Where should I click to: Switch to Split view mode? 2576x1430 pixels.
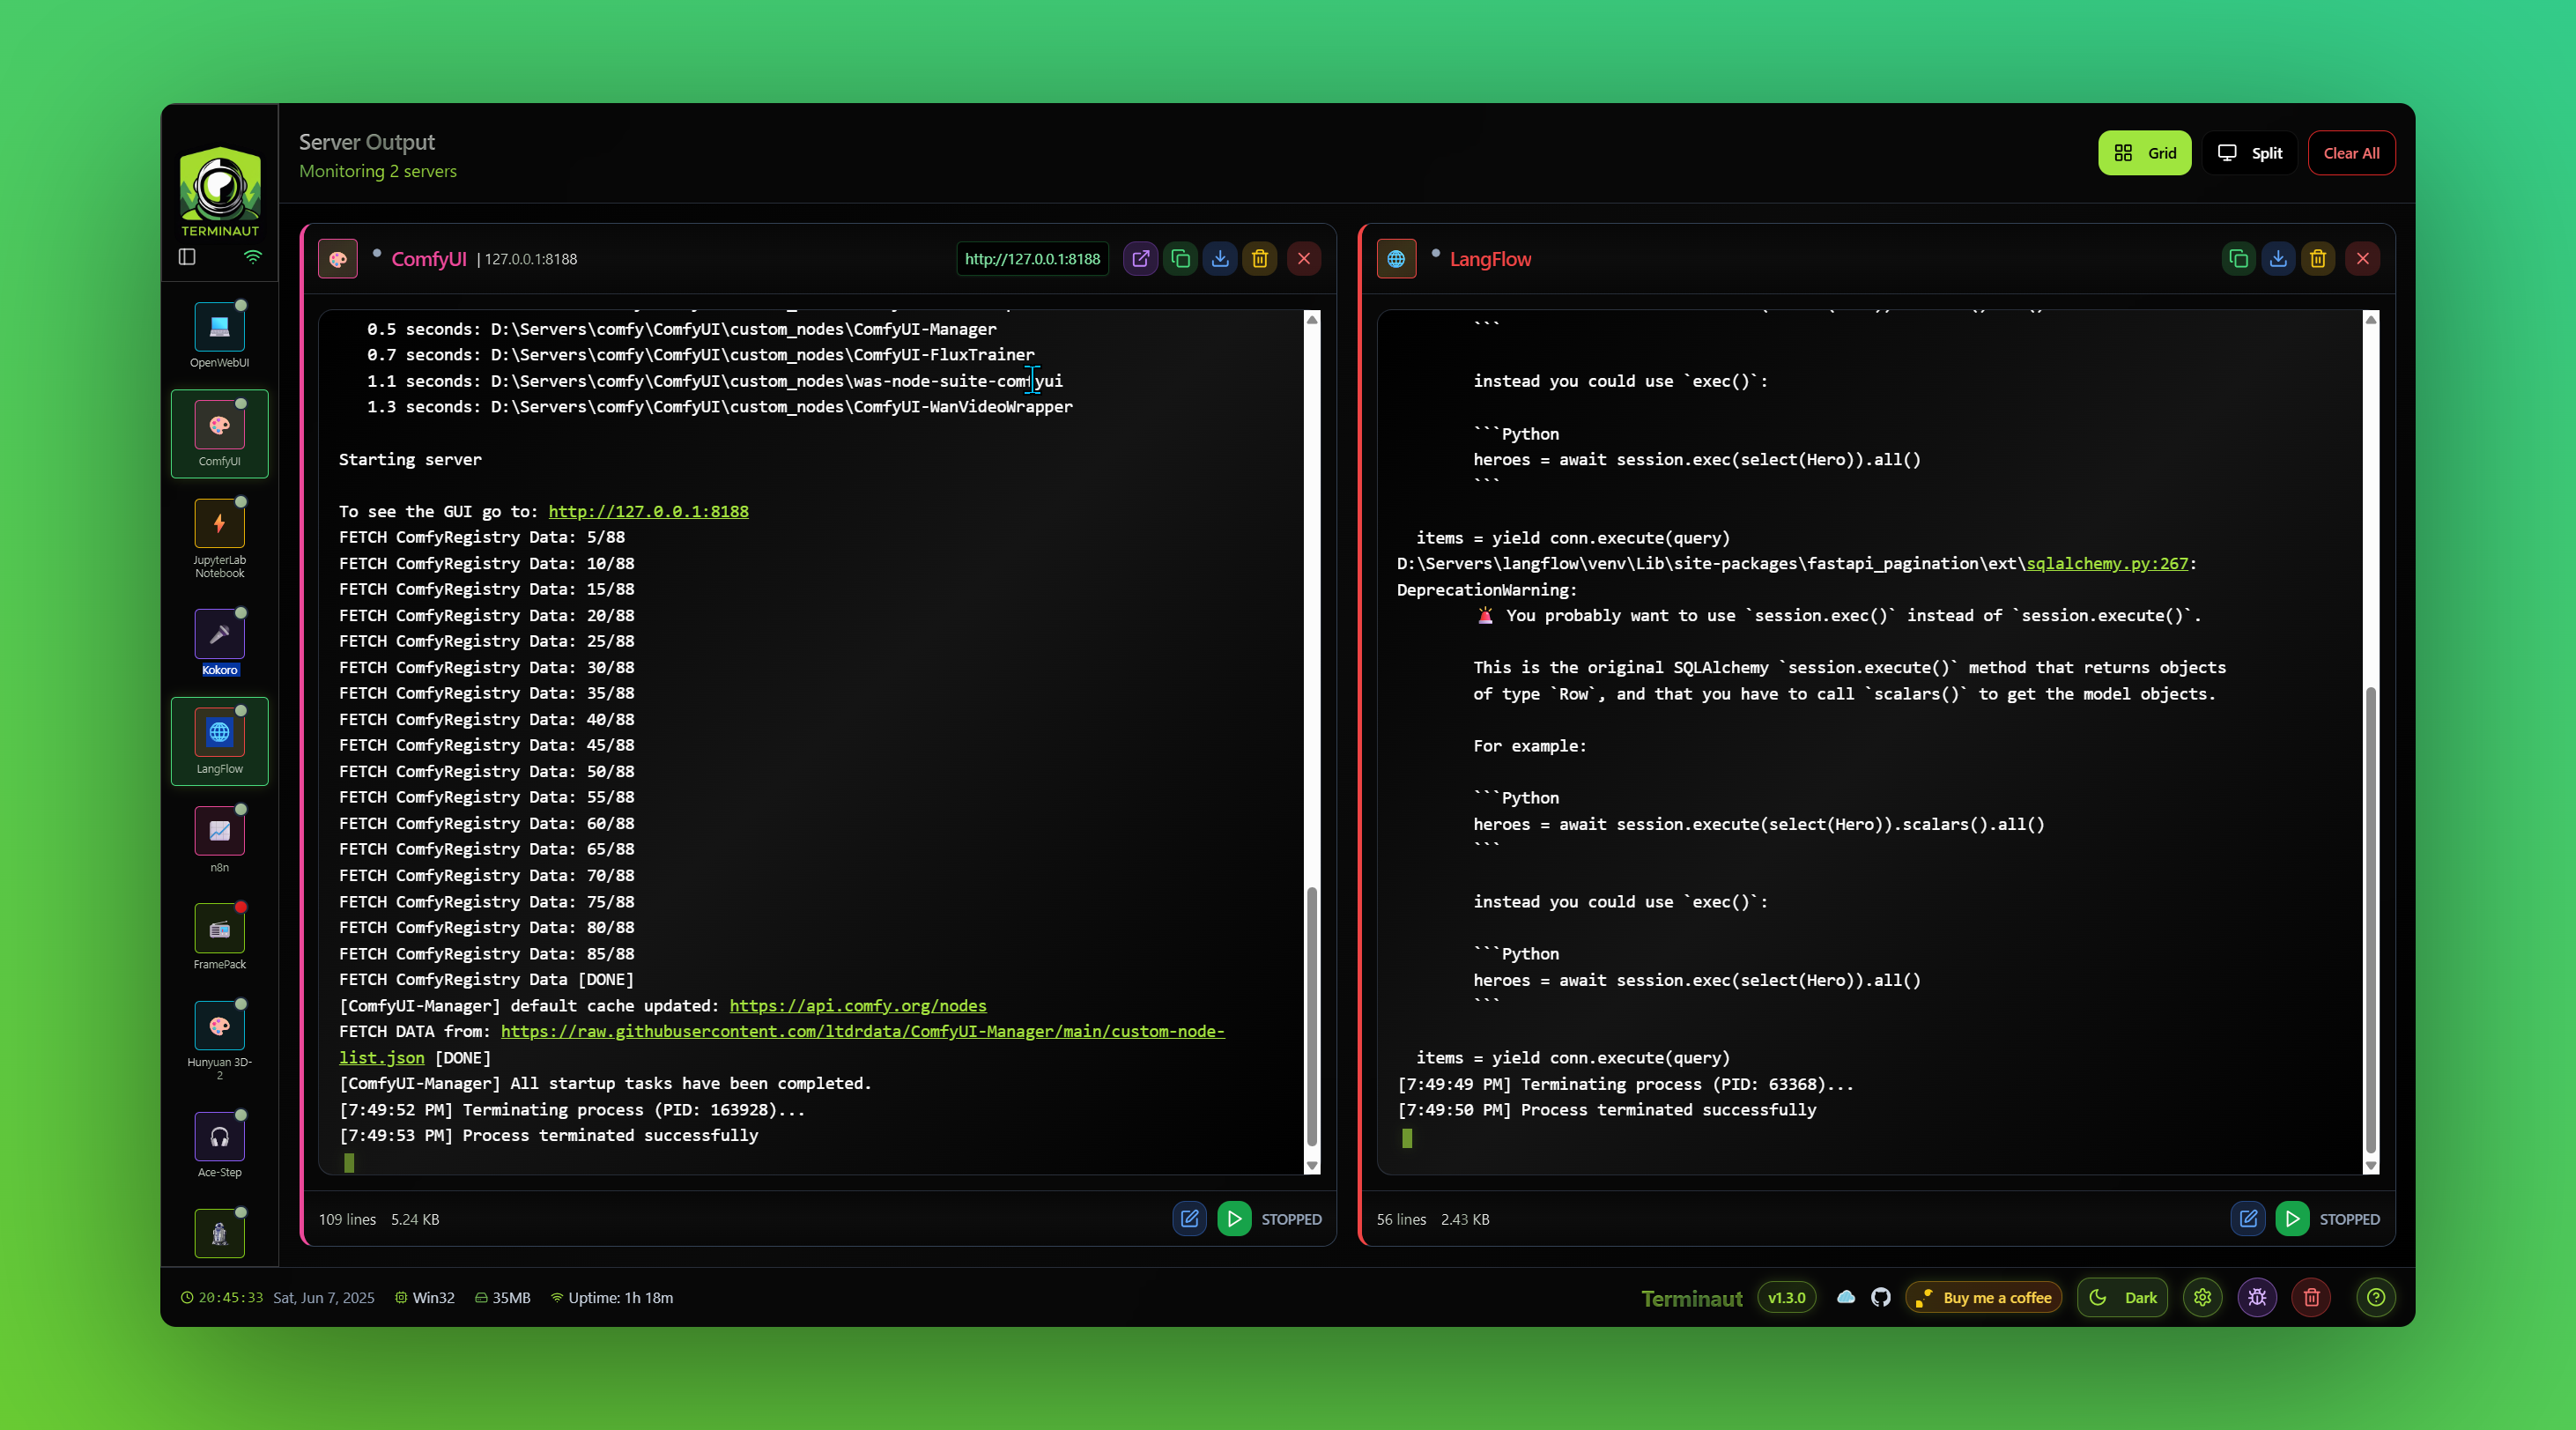click(x=2250, y=153)
